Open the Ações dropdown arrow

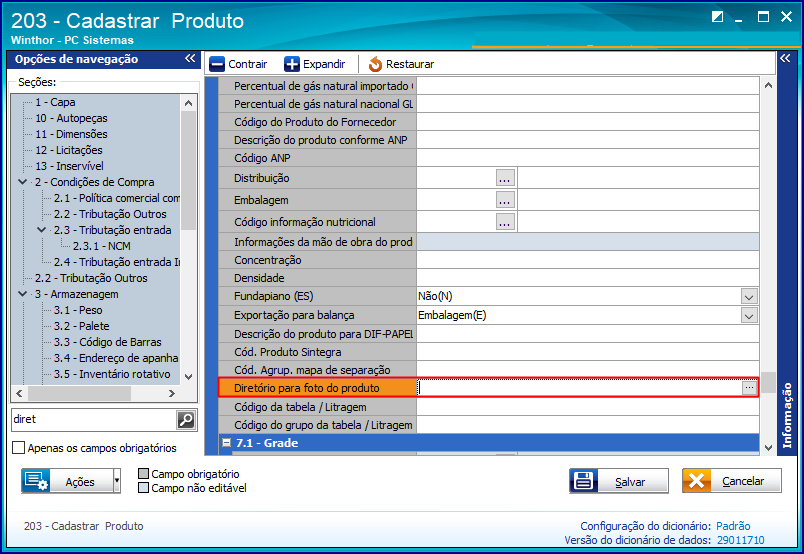117,481
